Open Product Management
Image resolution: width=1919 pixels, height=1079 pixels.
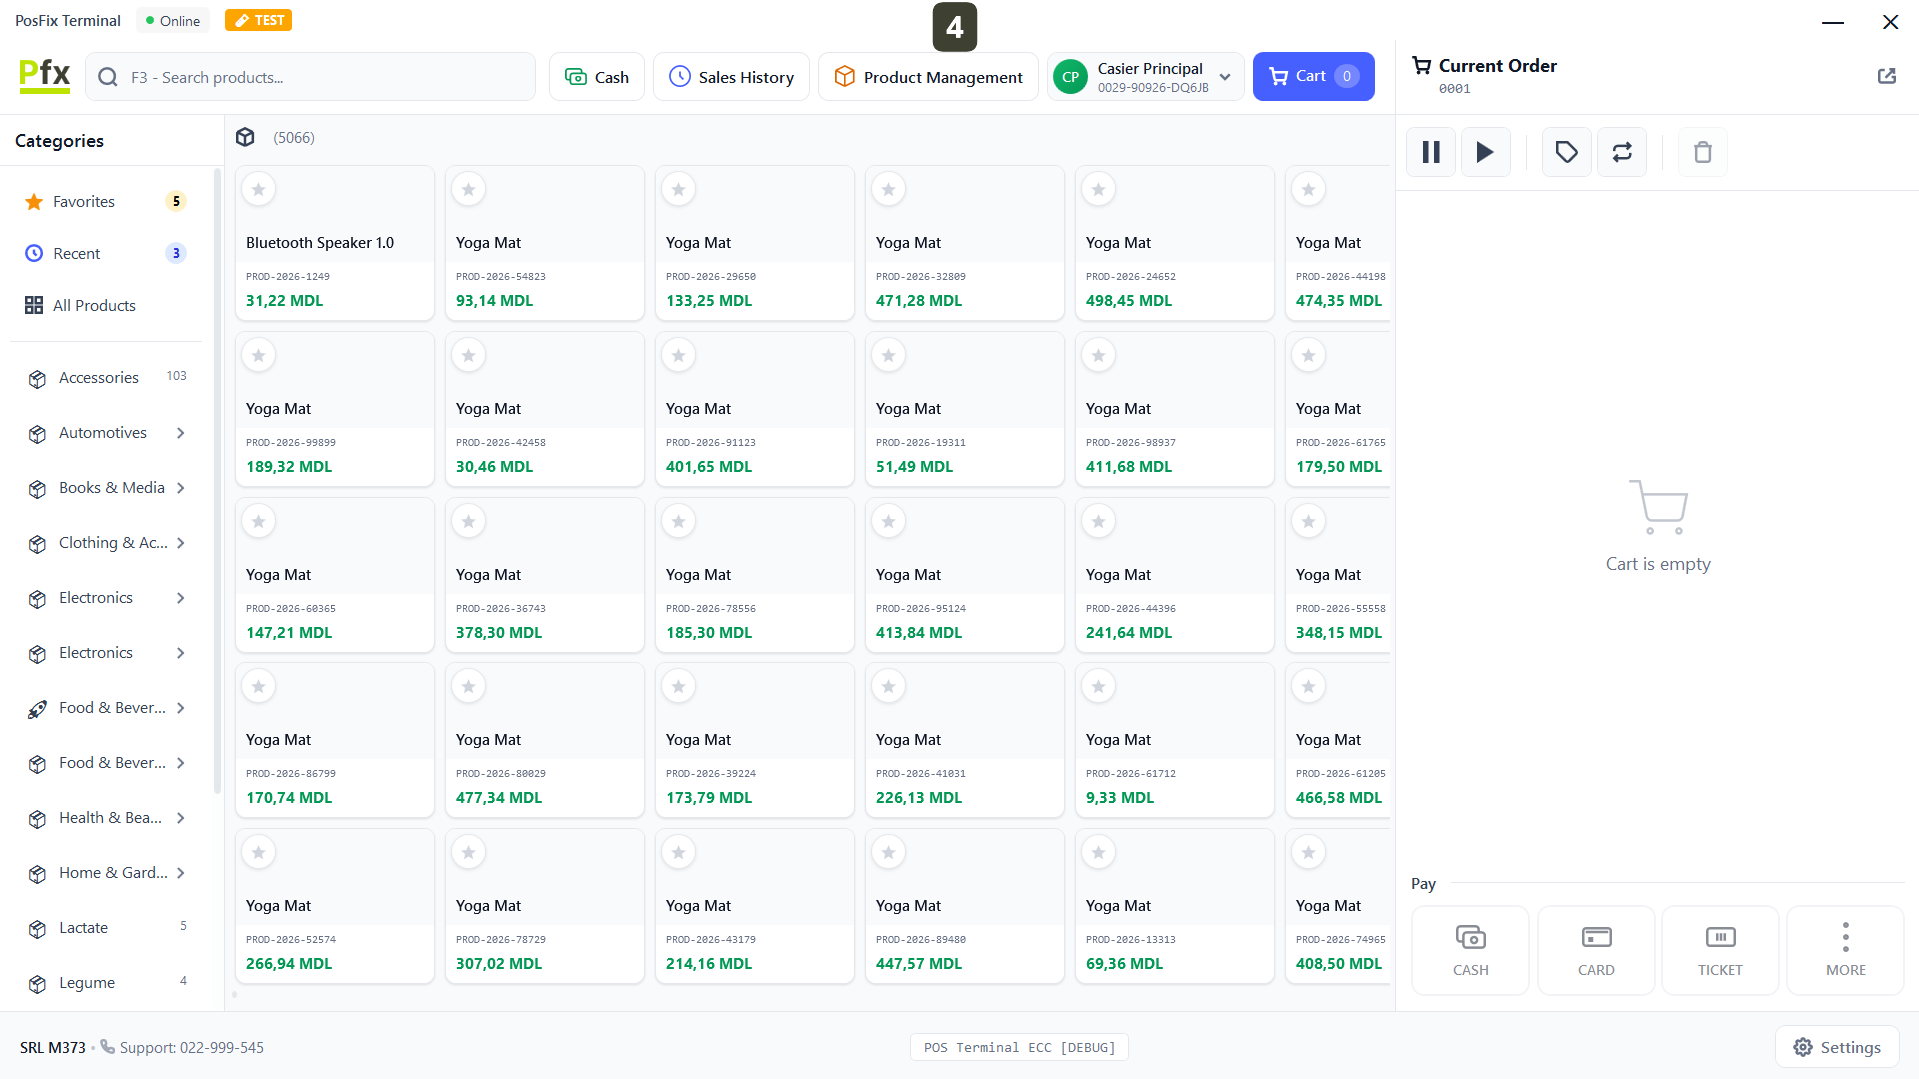coord(928,77)
